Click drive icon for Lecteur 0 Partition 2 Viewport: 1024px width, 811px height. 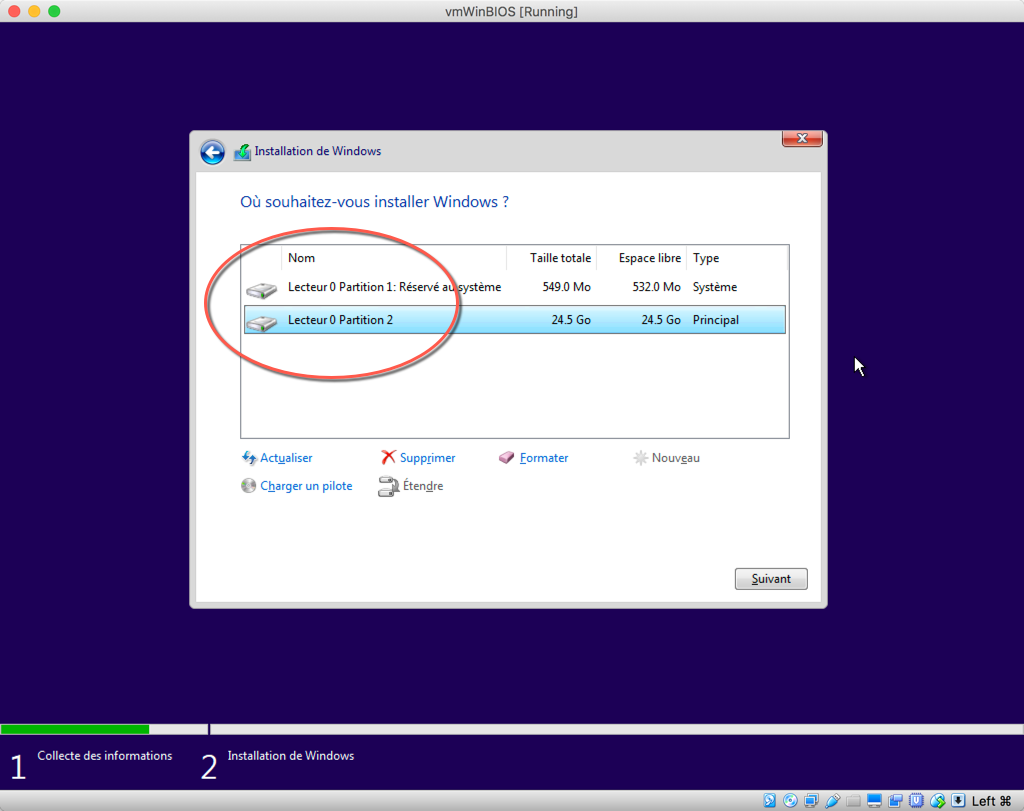262,322
